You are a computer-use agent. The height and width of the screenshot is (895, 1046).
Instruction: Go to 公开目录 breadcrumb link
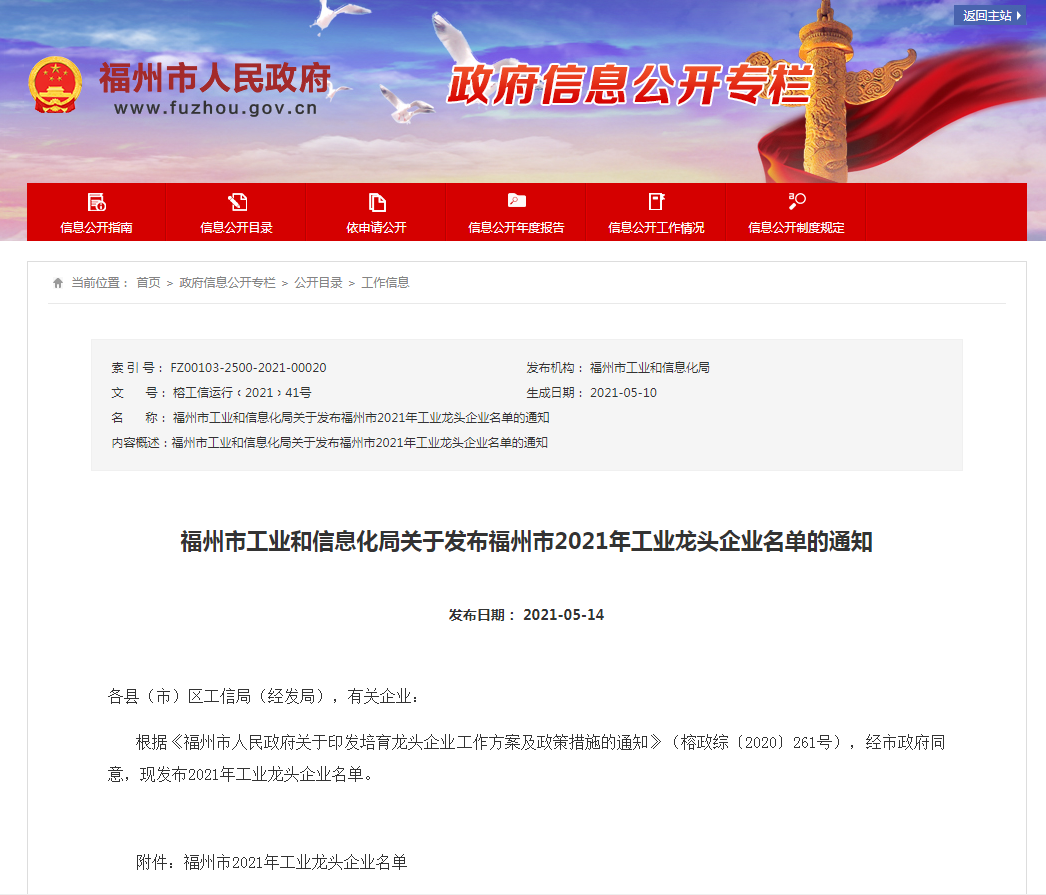[x=318, y=283]
